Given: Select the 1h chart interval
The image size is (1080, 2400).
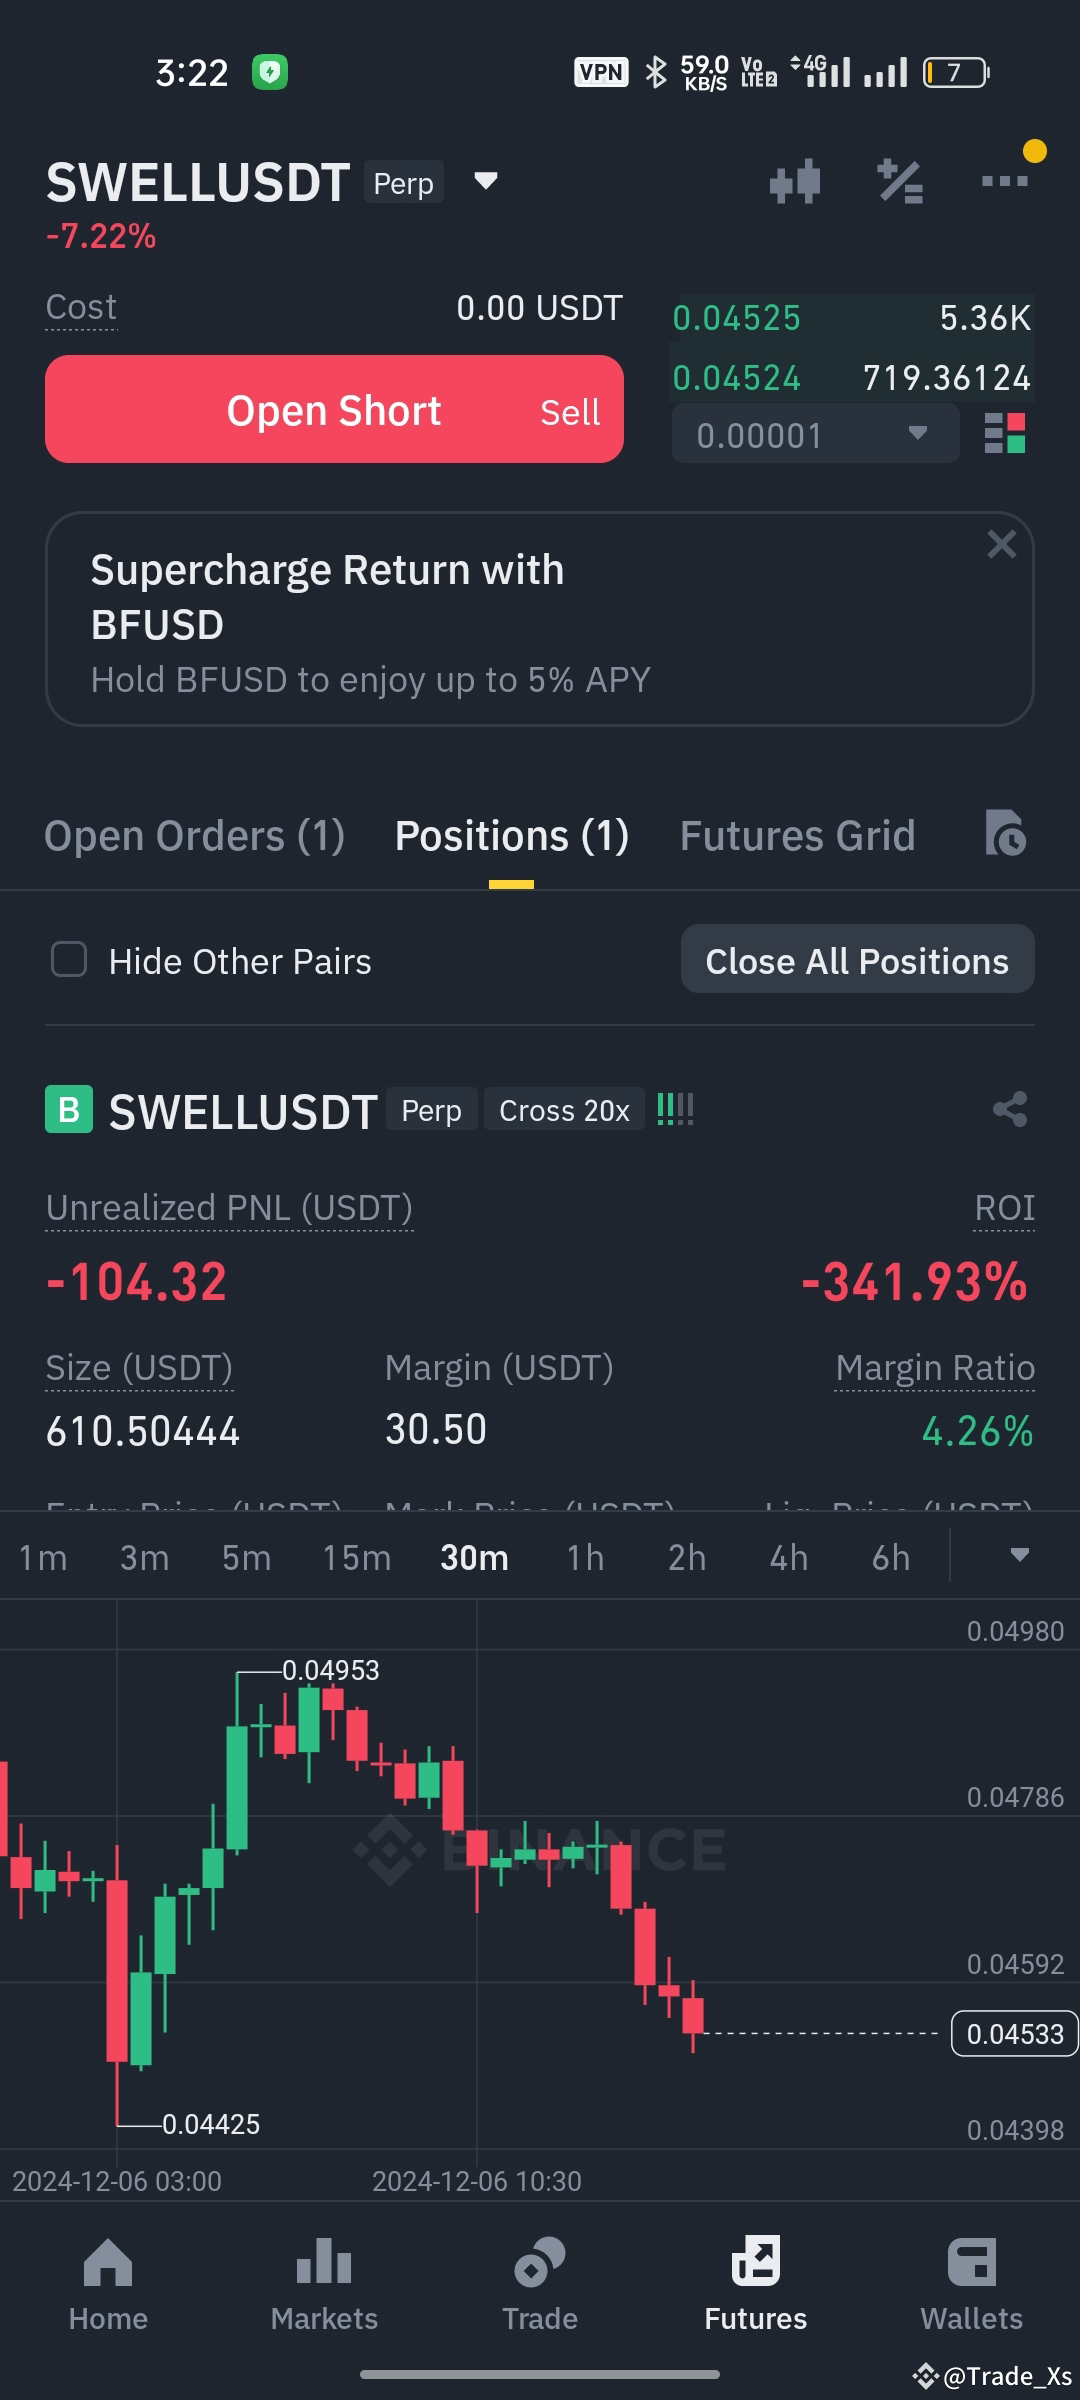Looking at the screenshot, I should tap(586, 1558).
